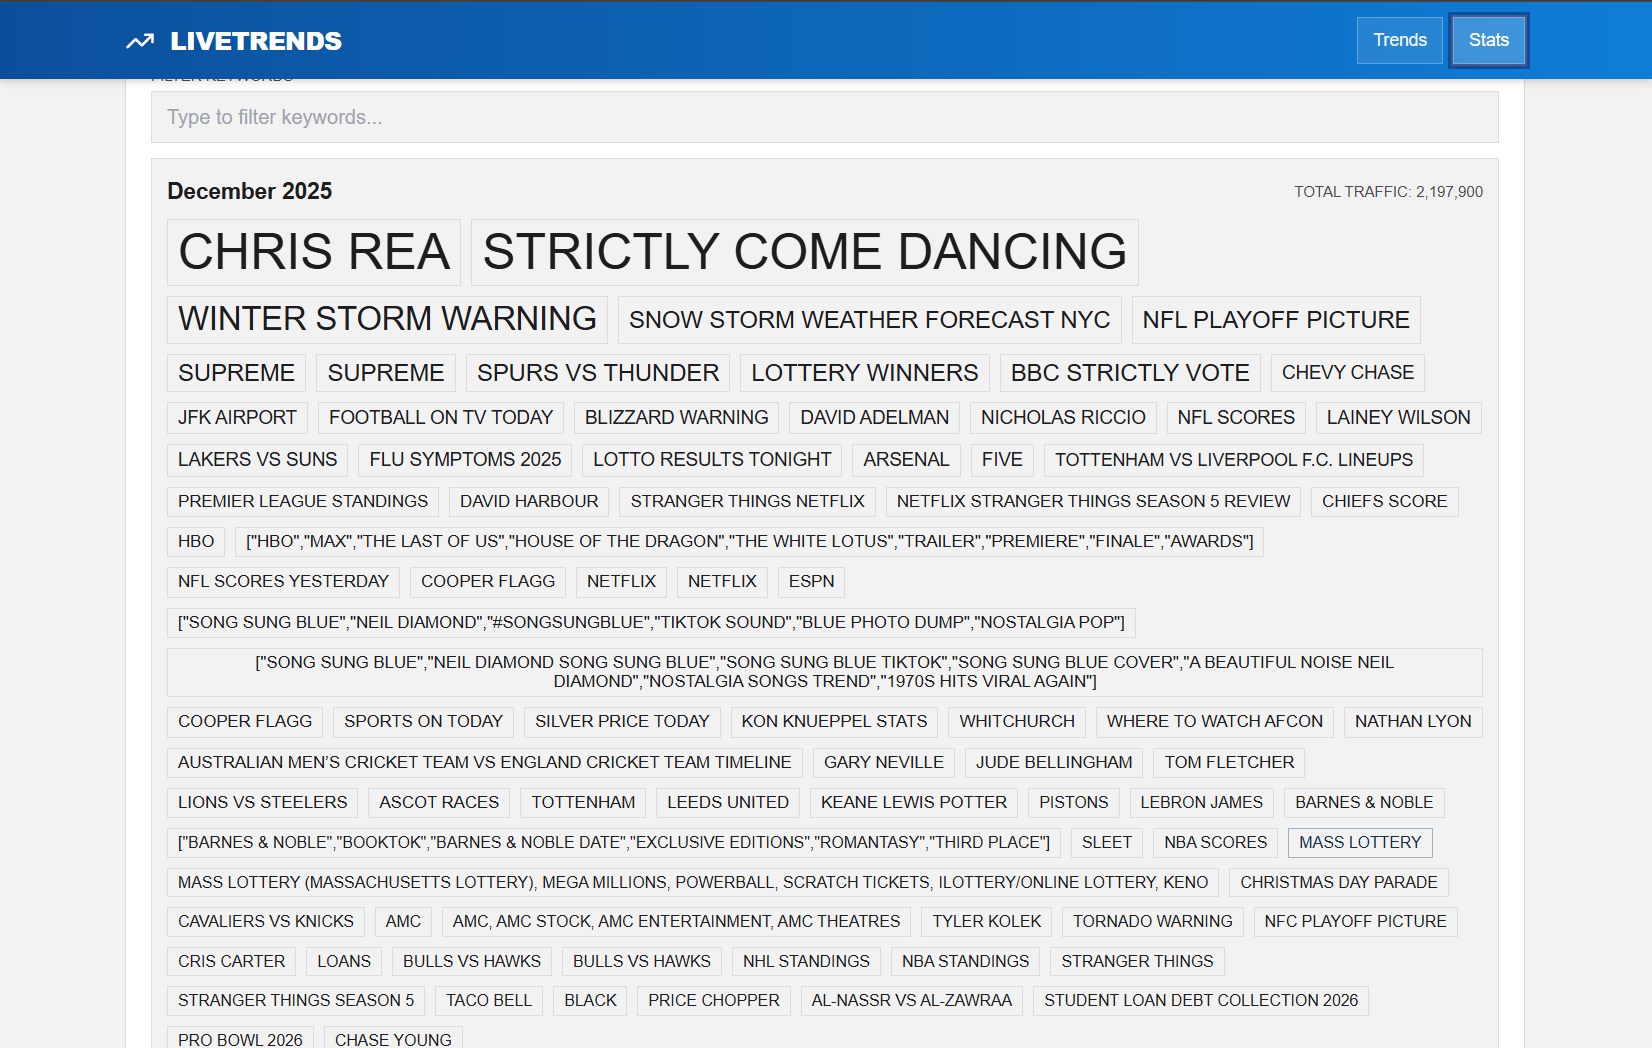Click the DAVID ADELMAN tag

click(x=874, y=418)
